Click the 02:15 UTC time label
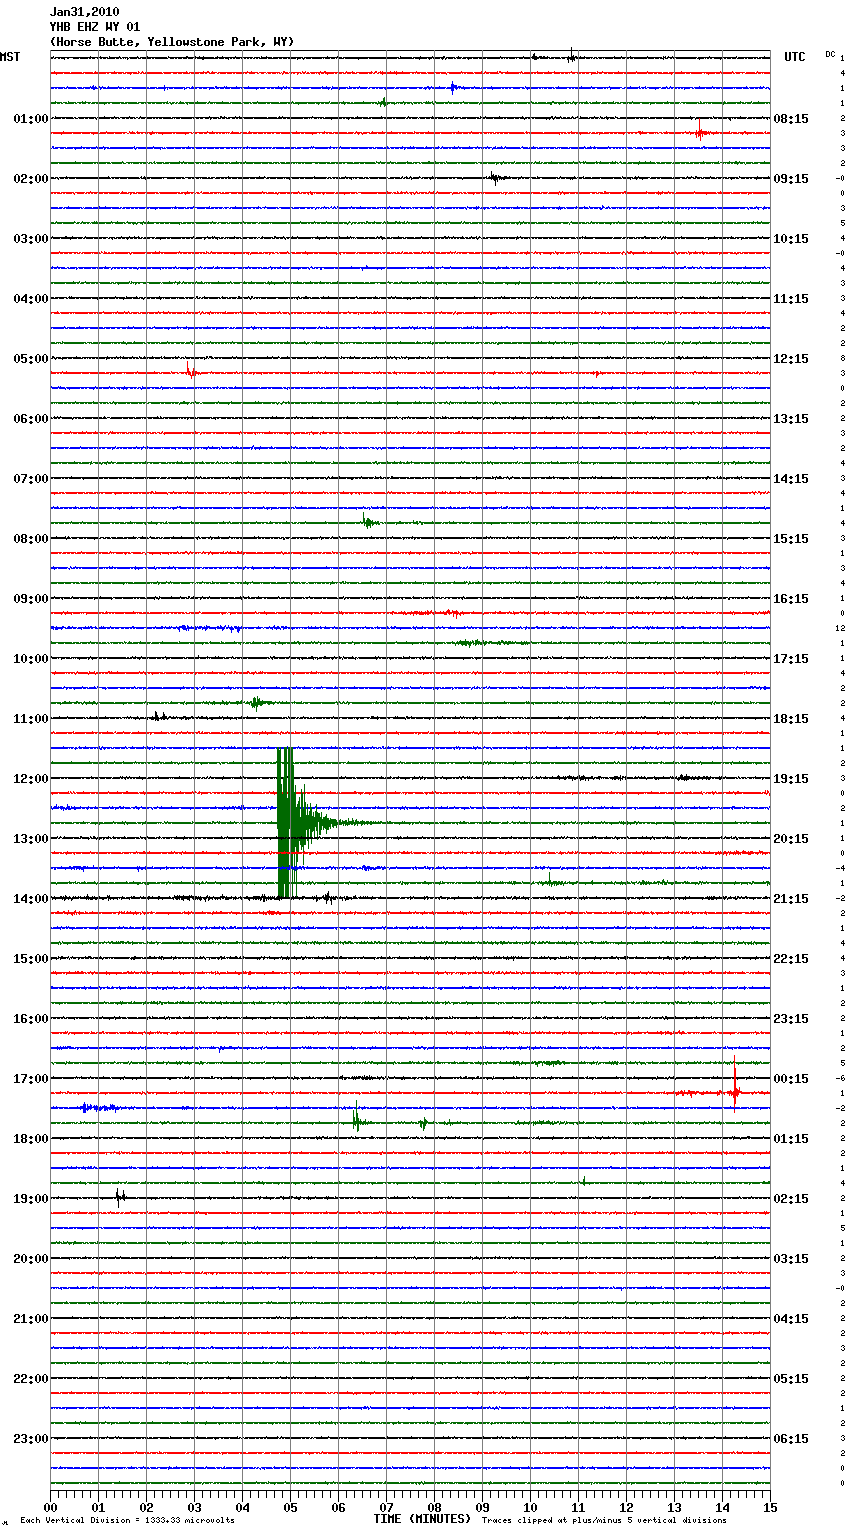Viewport: 850px width, 1534px height. 791,1199
